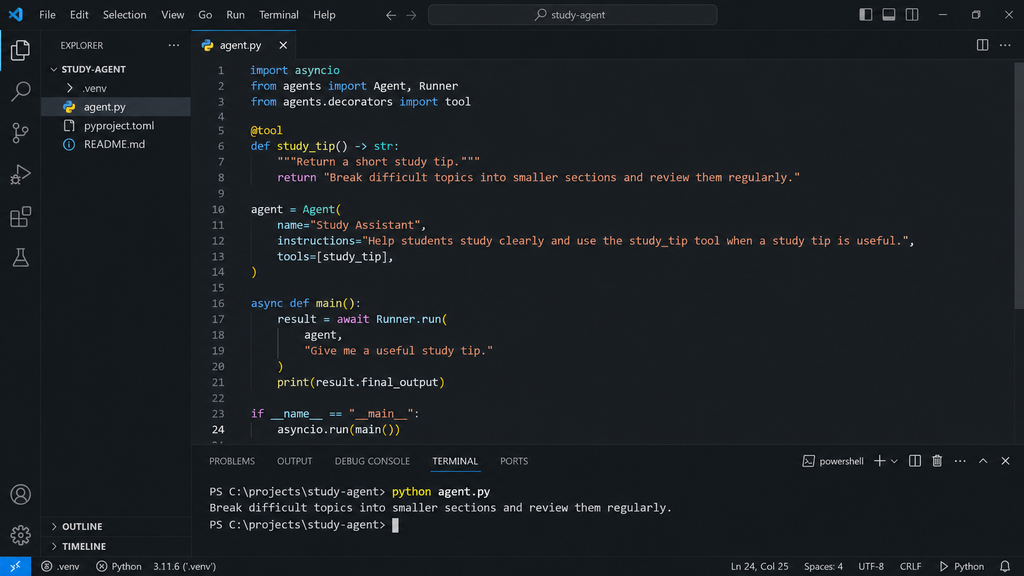
Task: Toggle the primary side bar layout icon
Action: click(x=865, y=14)
